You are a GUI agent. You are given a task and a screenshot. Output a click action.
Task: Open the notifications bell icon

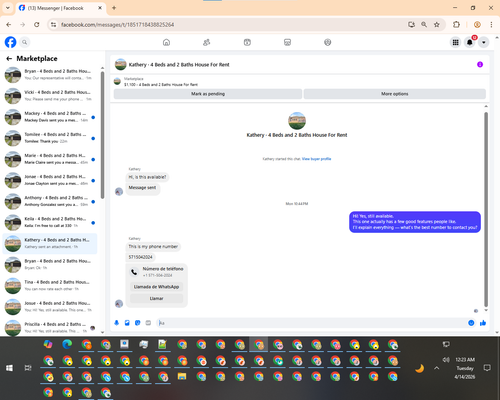pos(470,42)
